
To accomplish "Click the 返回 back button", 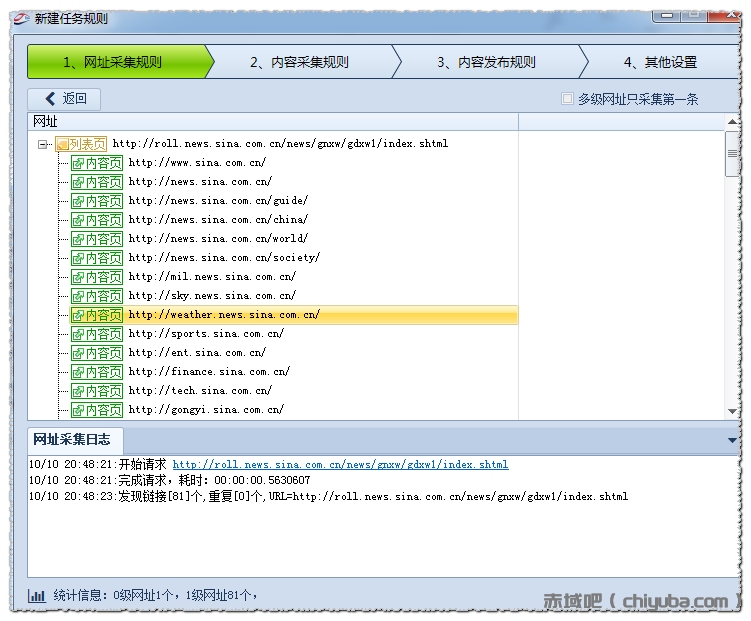I will click(x=64, y=99).
